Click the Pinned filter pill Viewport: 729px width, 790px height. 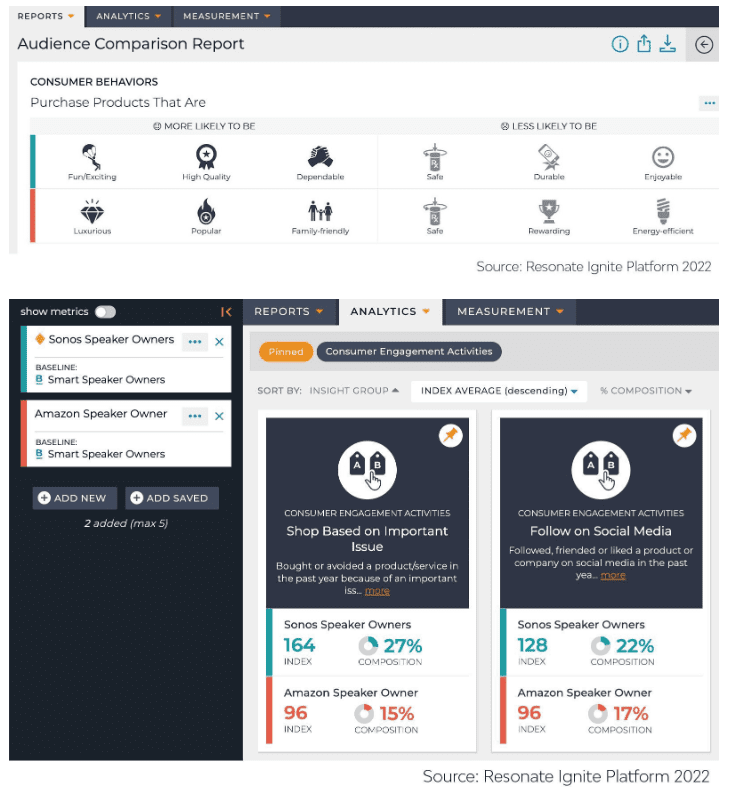pos(286,352)
